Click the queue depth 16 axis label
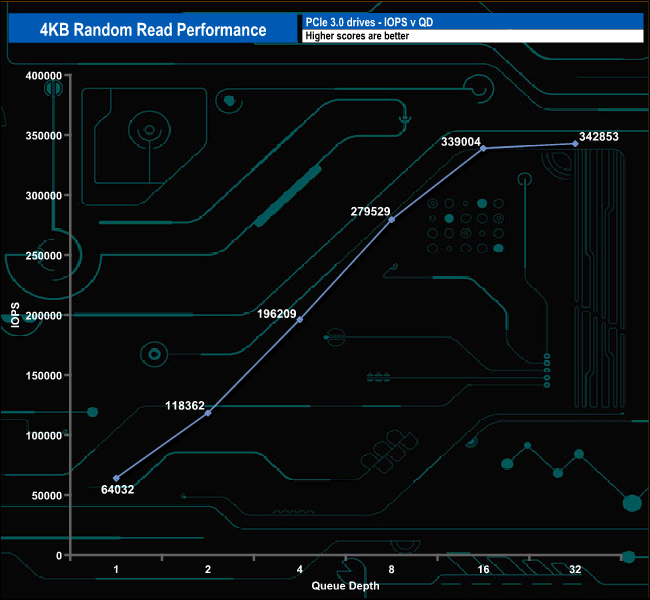The width and height of the screenshot is (650, 600). pyautogui.click(x=483, y=569)
